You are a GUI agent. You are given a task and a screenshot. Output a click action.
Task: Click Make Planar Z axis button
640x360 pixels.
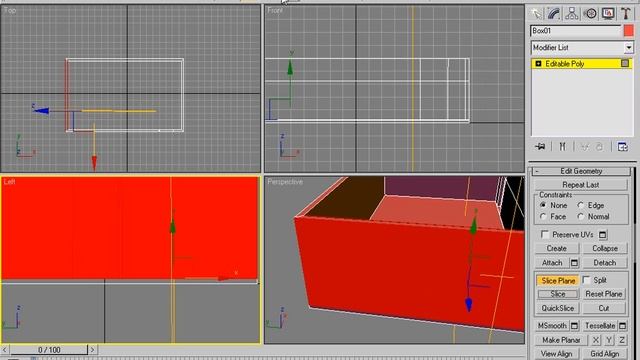[622, 340]
